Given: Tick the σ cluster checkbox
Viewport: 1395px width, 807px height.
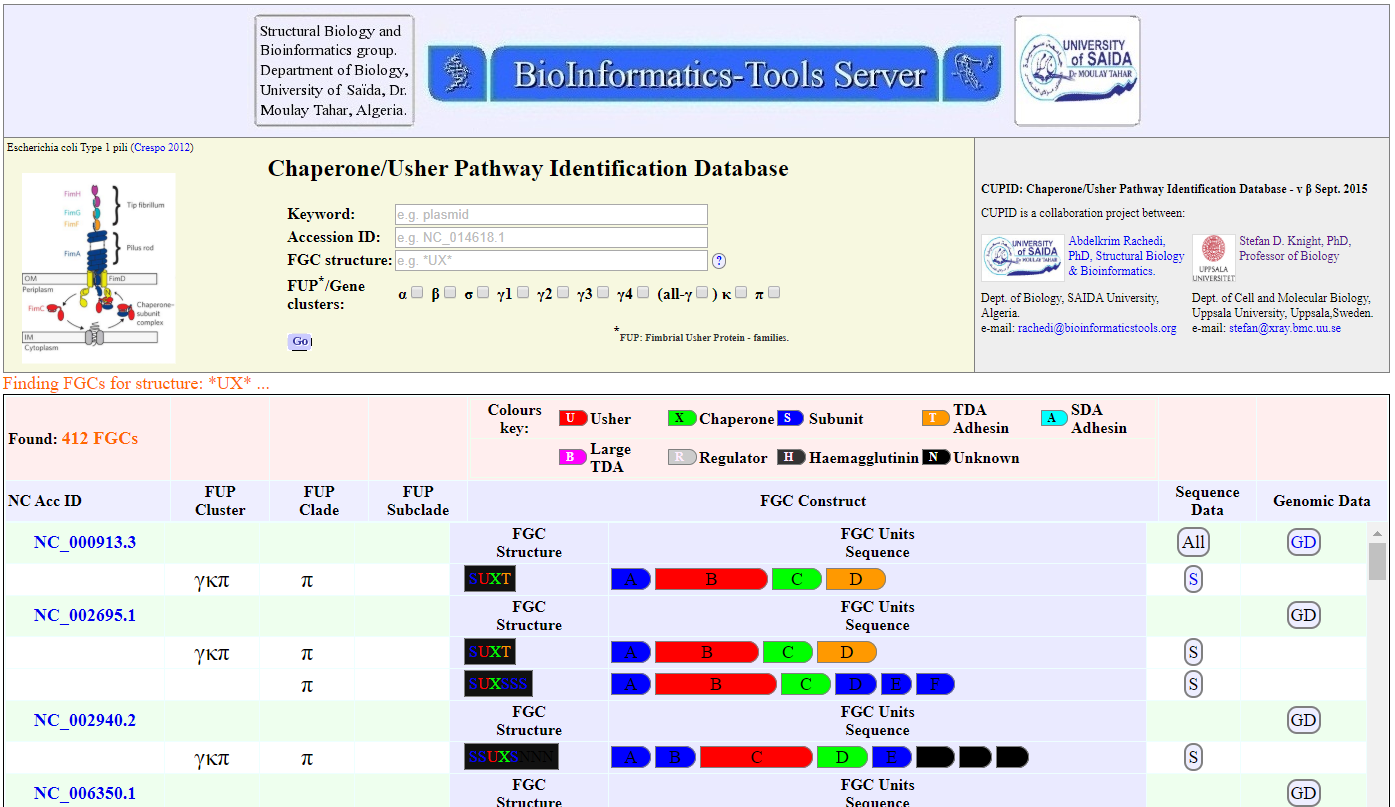Looking at the screenshot, I should pos(483,293).
